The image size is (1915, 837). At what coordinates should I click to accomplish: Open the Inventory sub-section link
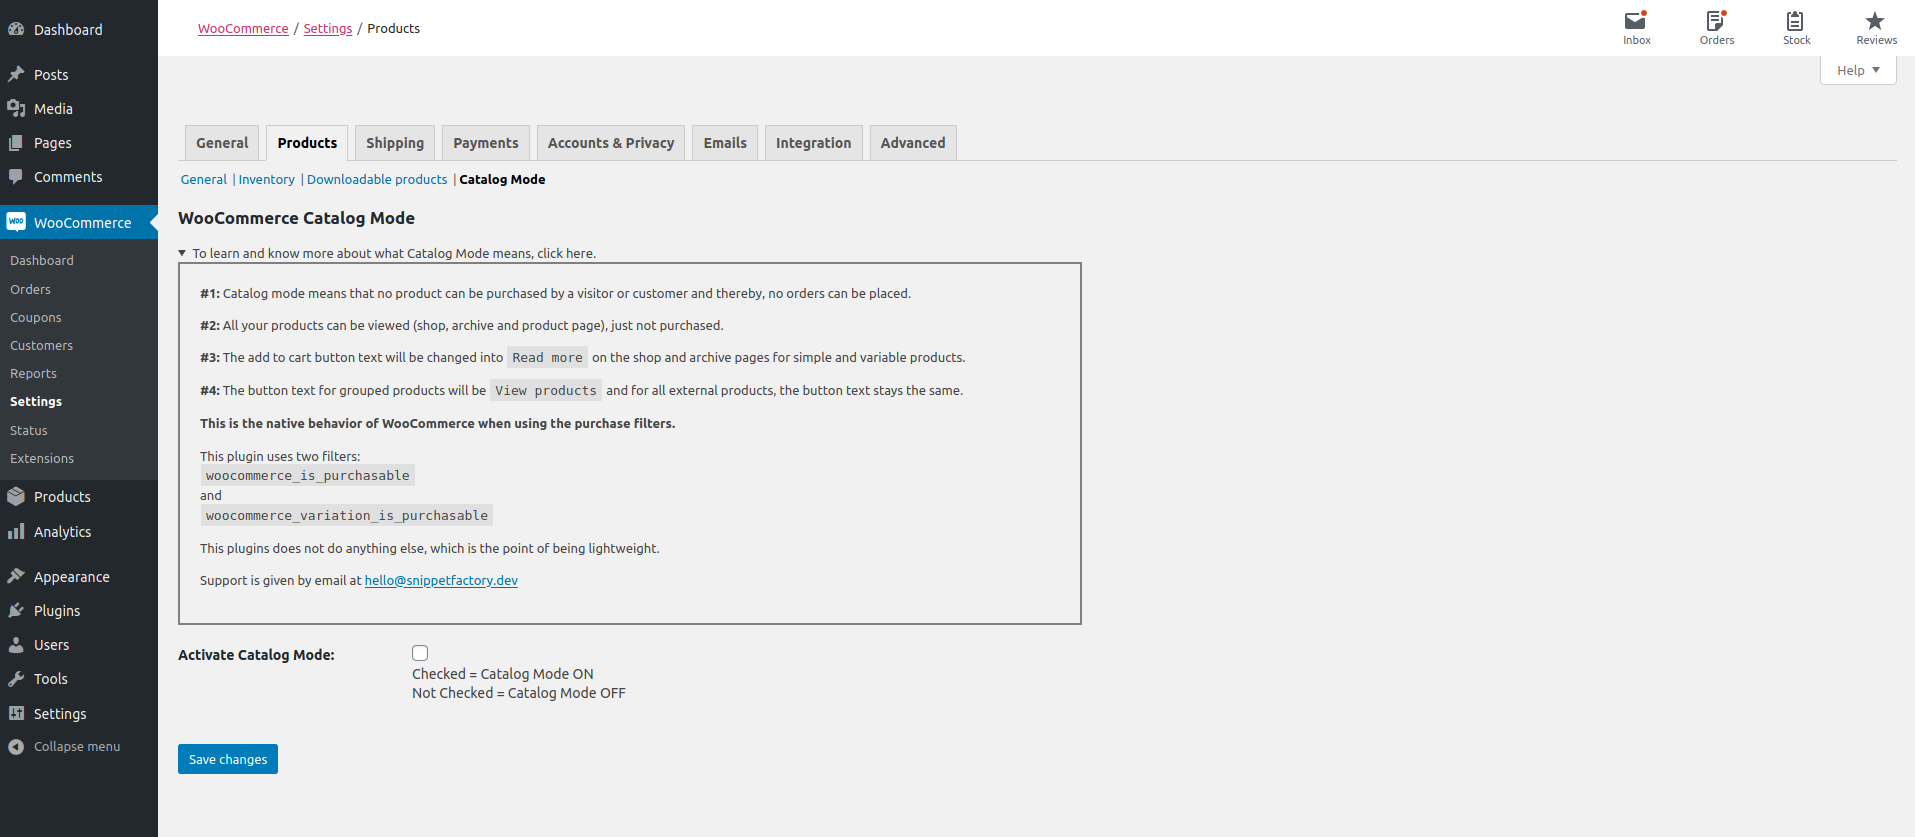click(267, 179)
